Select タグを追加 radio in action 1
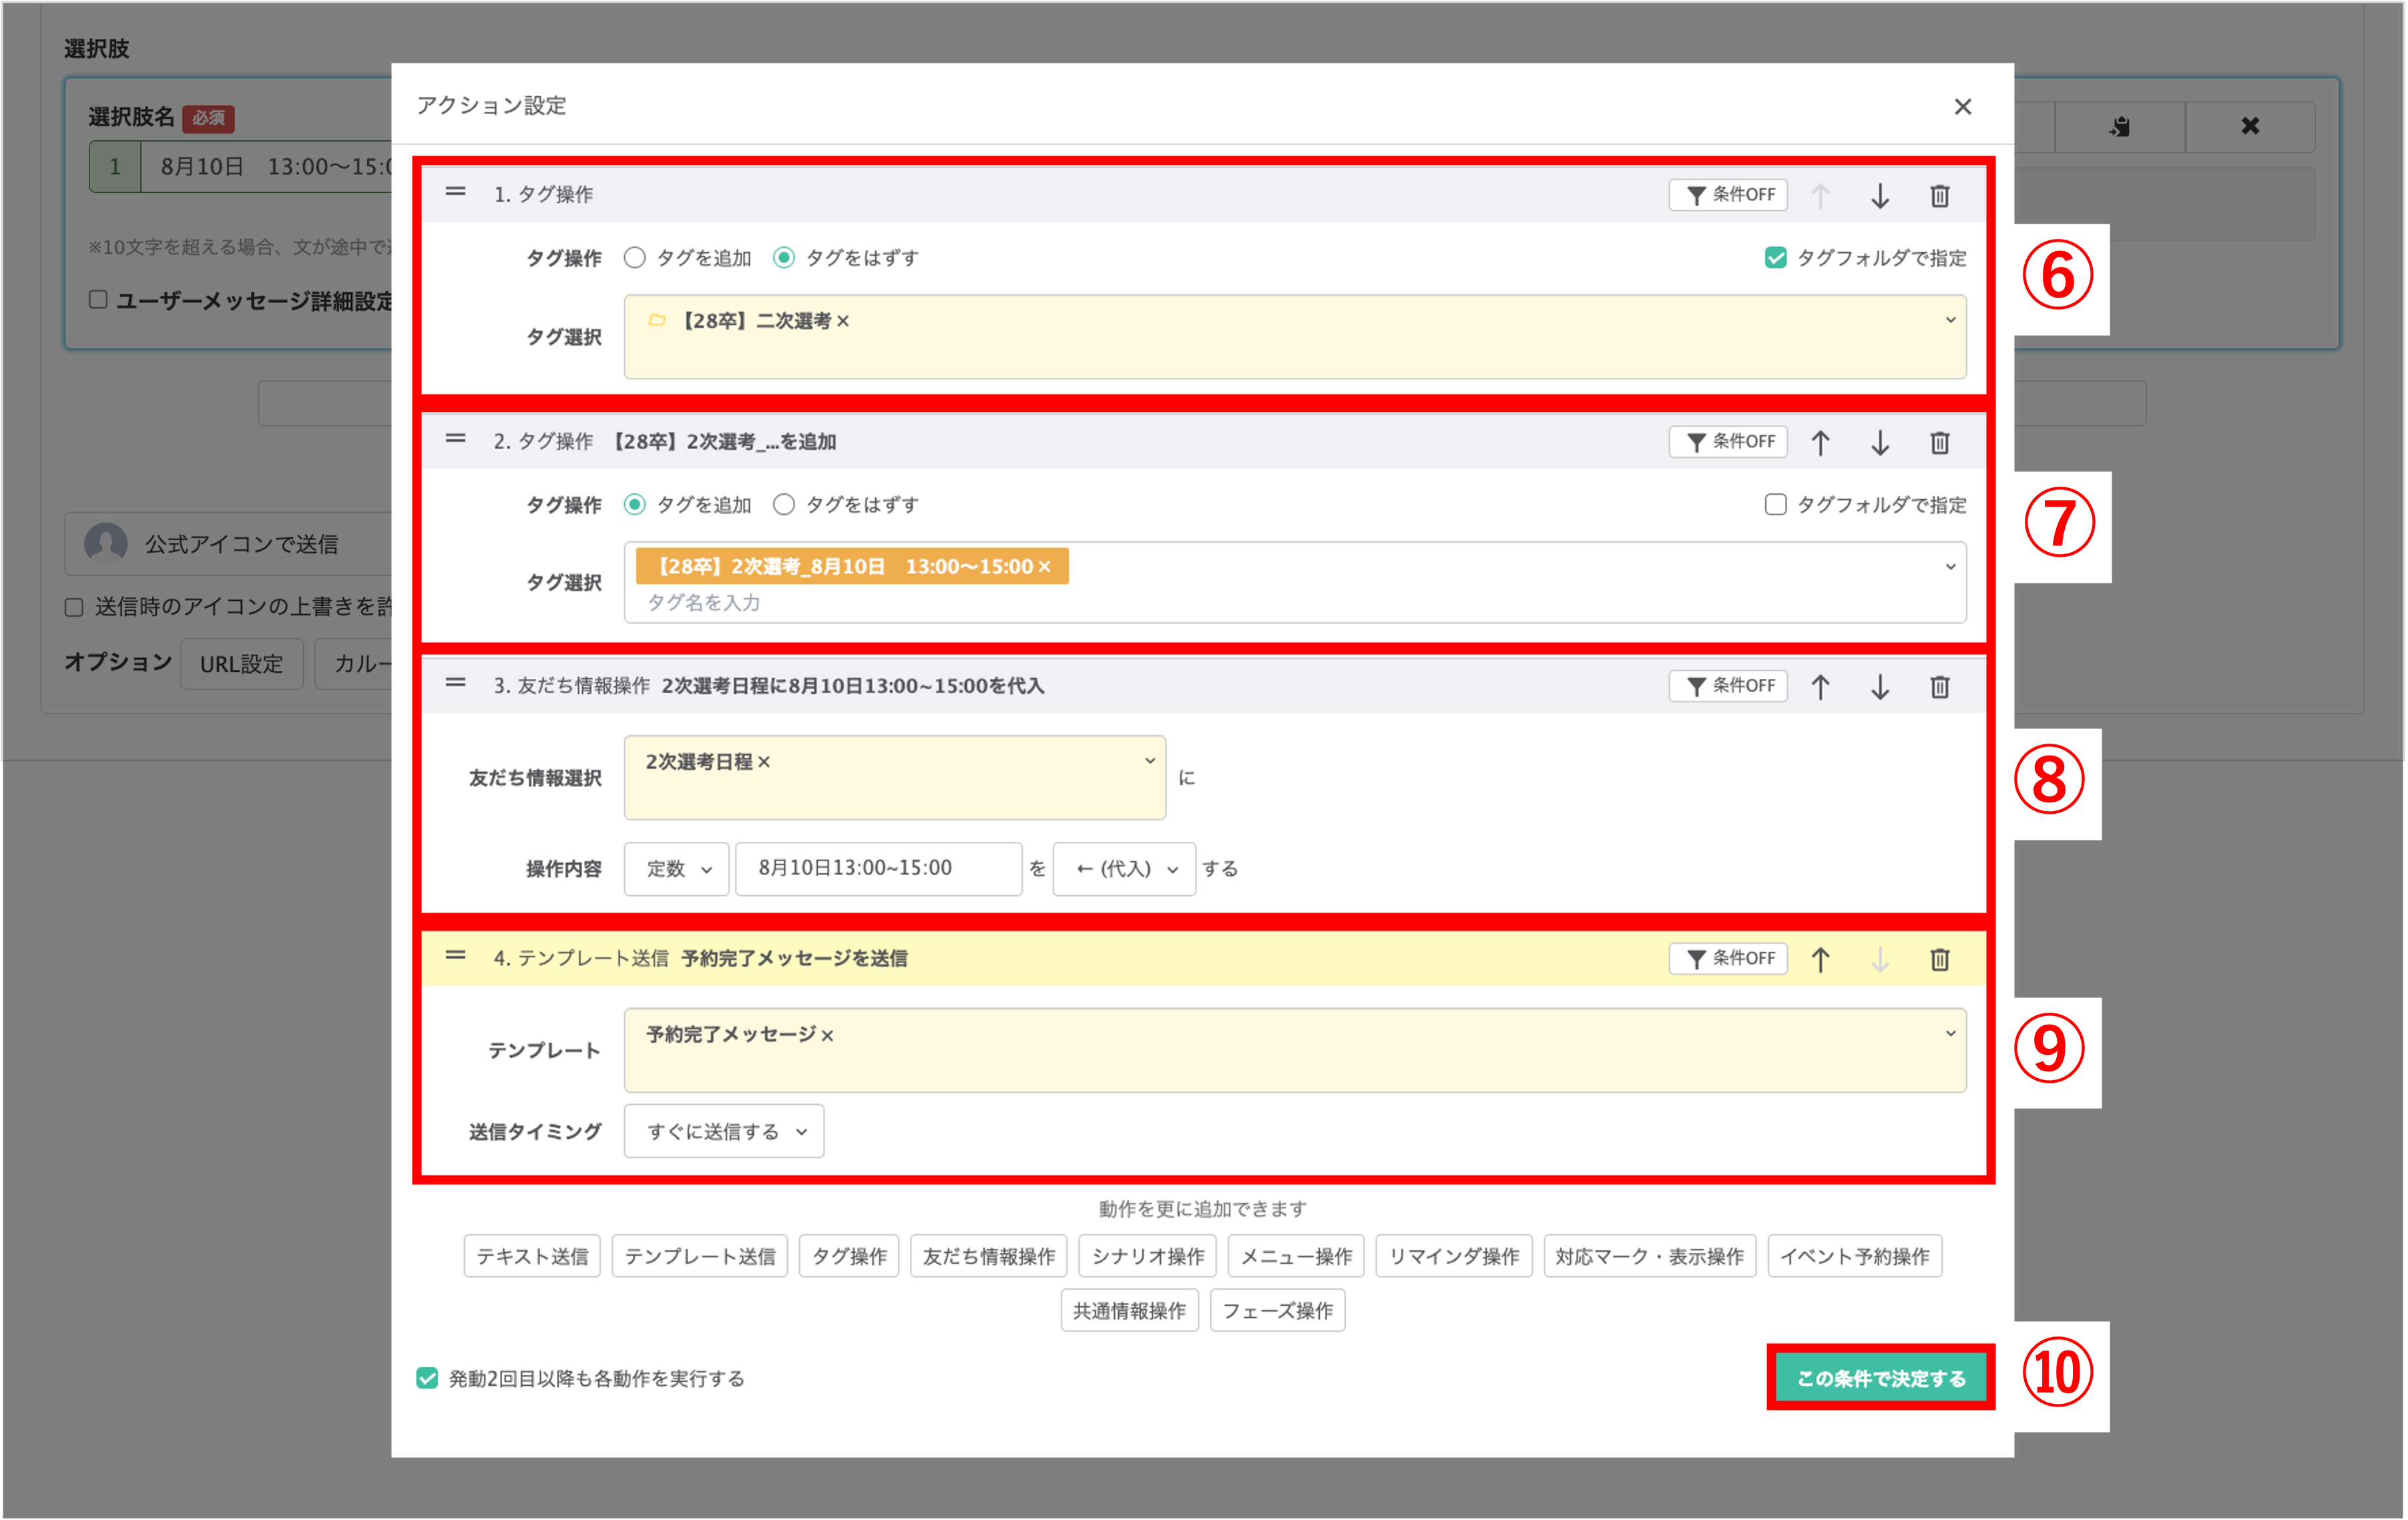The width and height of the screenshot is (2408, 1520). coord(635,258)
